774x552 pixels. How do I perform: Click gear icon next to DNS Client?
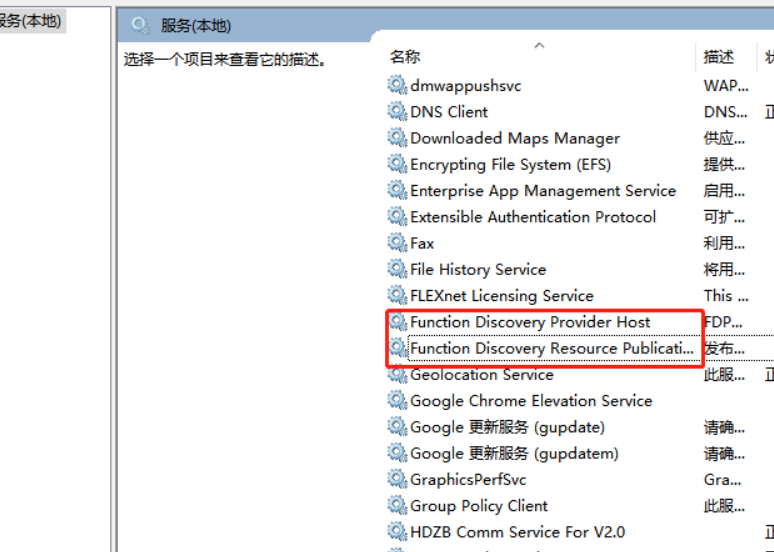[x=397, y=112]
